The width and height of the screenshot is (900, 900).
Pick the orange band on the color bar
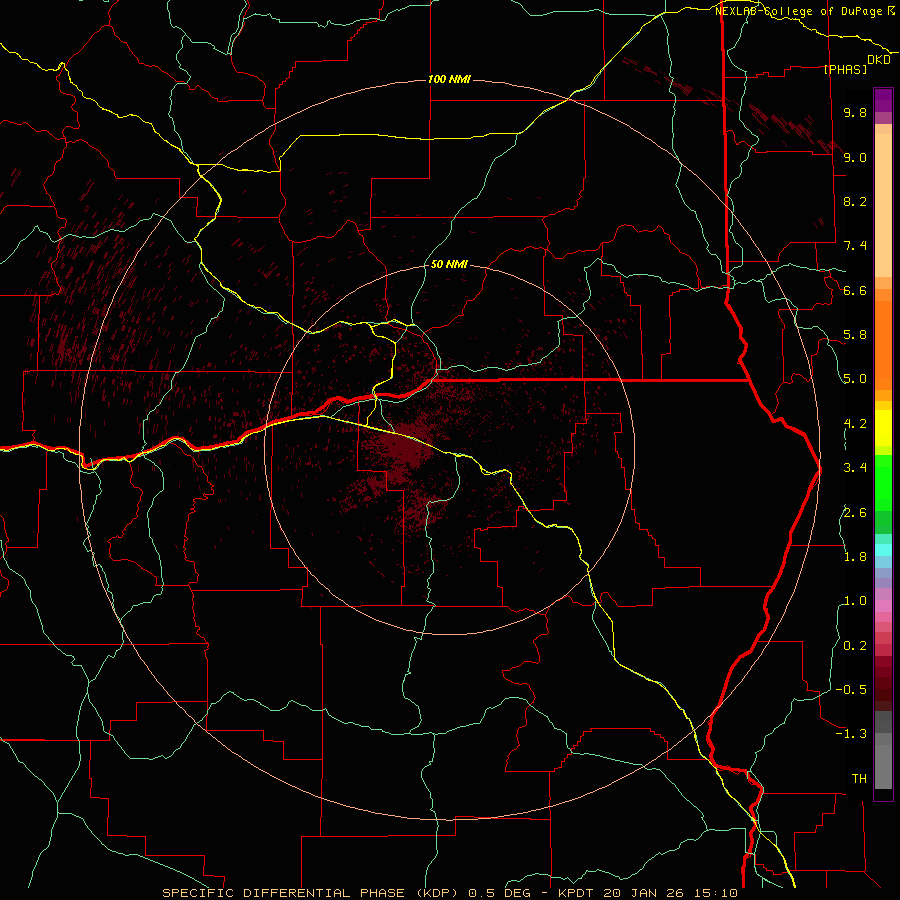pyautogui.click(x=883, y=345)
